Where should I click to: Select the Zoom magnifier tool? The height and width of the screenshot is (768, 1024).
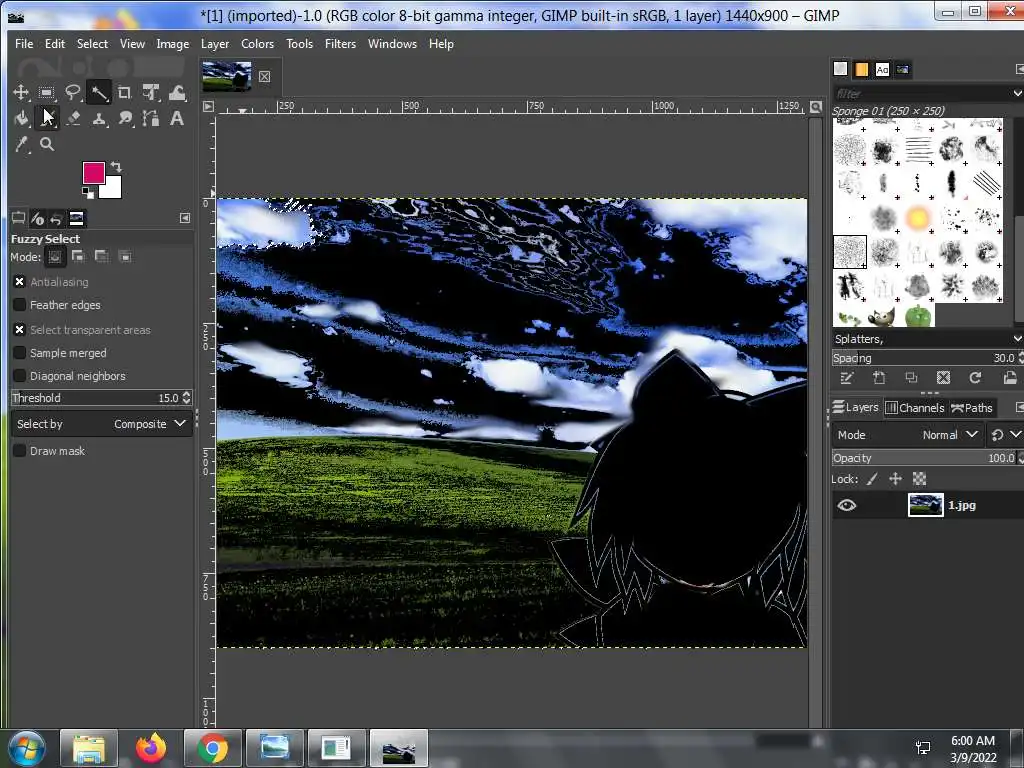[x=46, y=144]
